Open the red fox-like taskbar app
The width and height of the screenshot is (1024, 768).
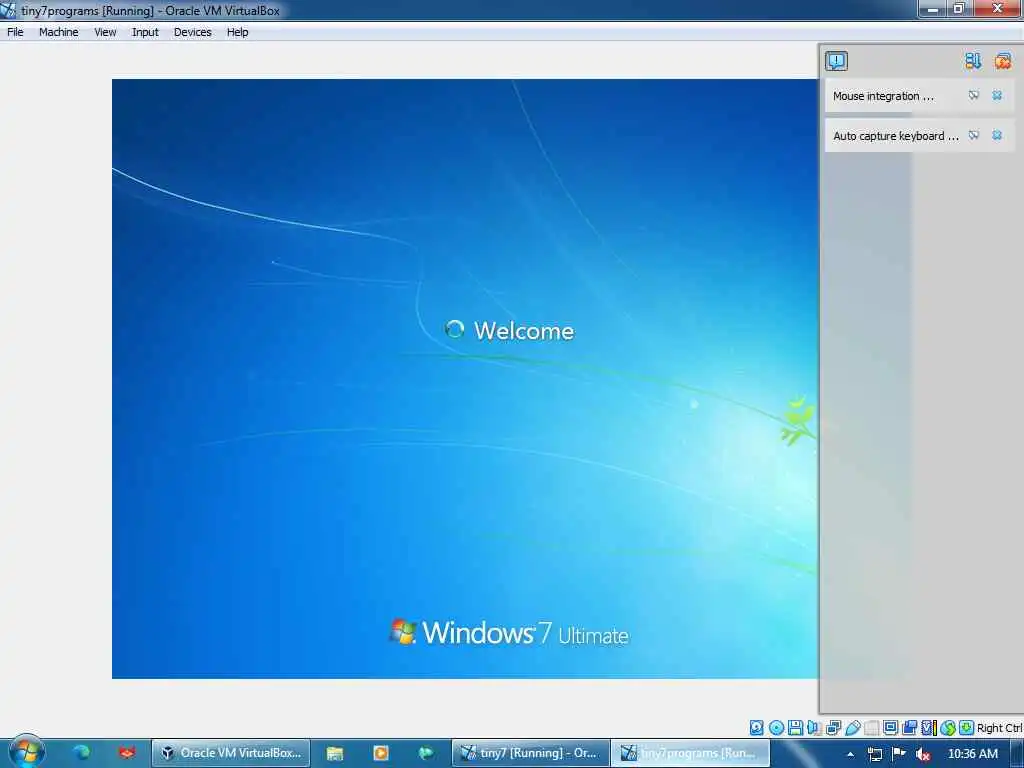[x=127, y=752]
